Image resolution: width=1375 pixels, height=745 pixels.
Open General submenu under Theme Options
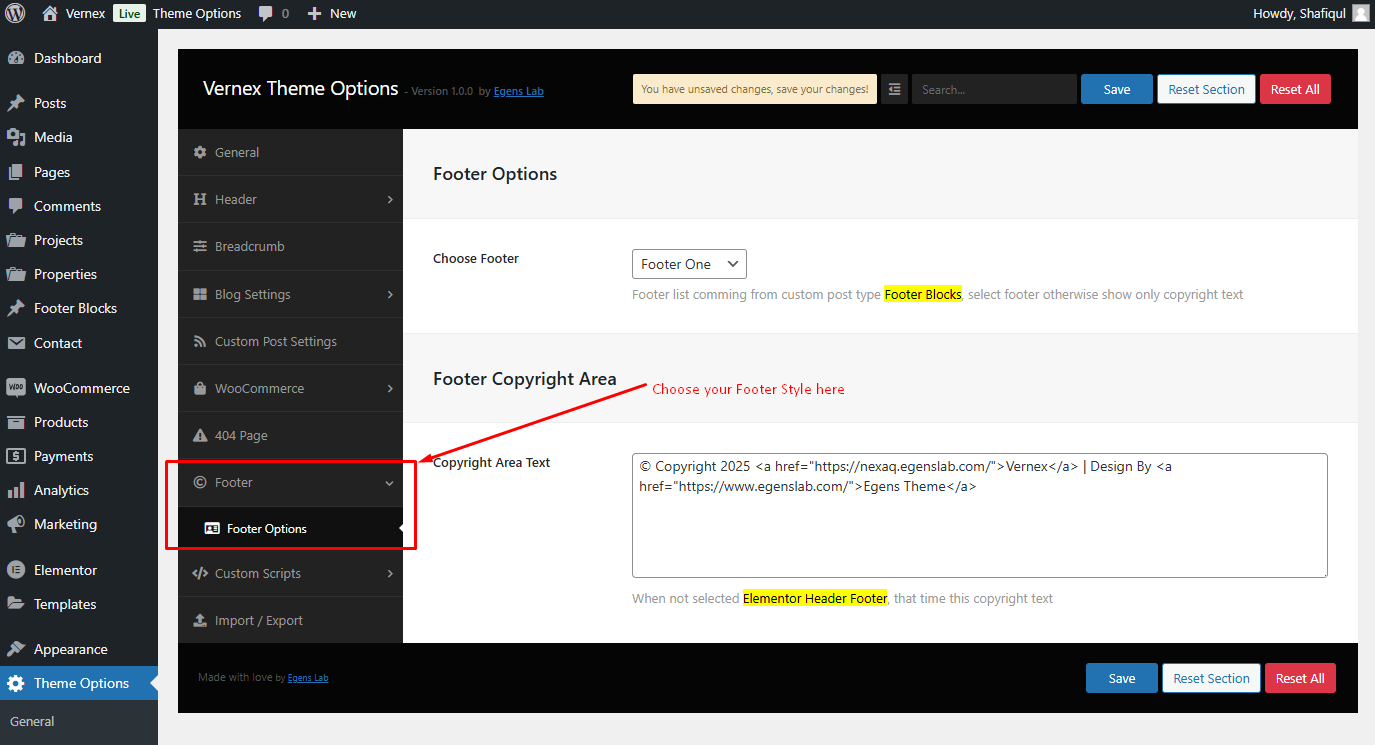[32, 721]
